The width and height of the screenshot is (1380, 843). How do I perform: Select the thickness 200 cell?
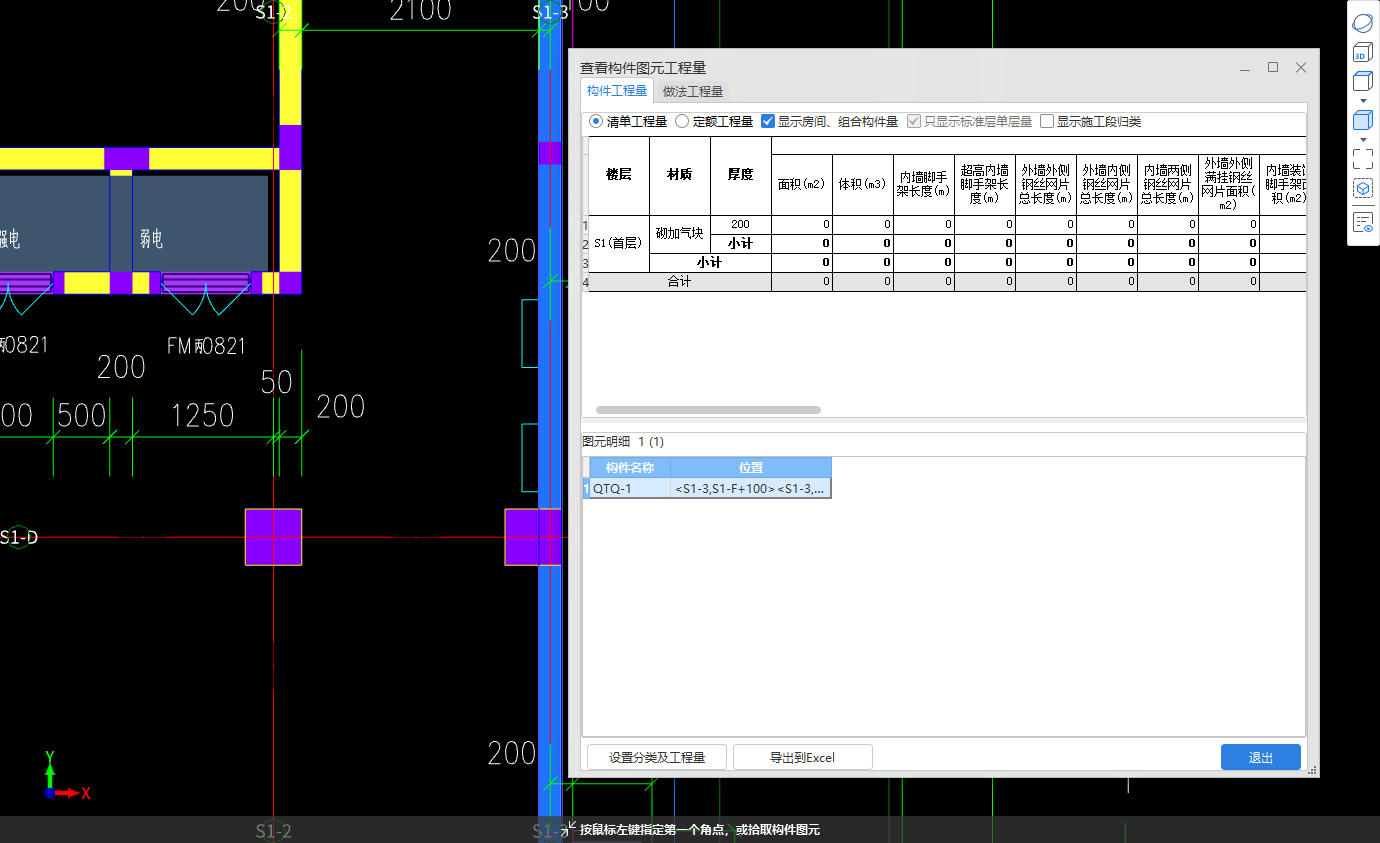pyautogui.click(x=741, y=225)
